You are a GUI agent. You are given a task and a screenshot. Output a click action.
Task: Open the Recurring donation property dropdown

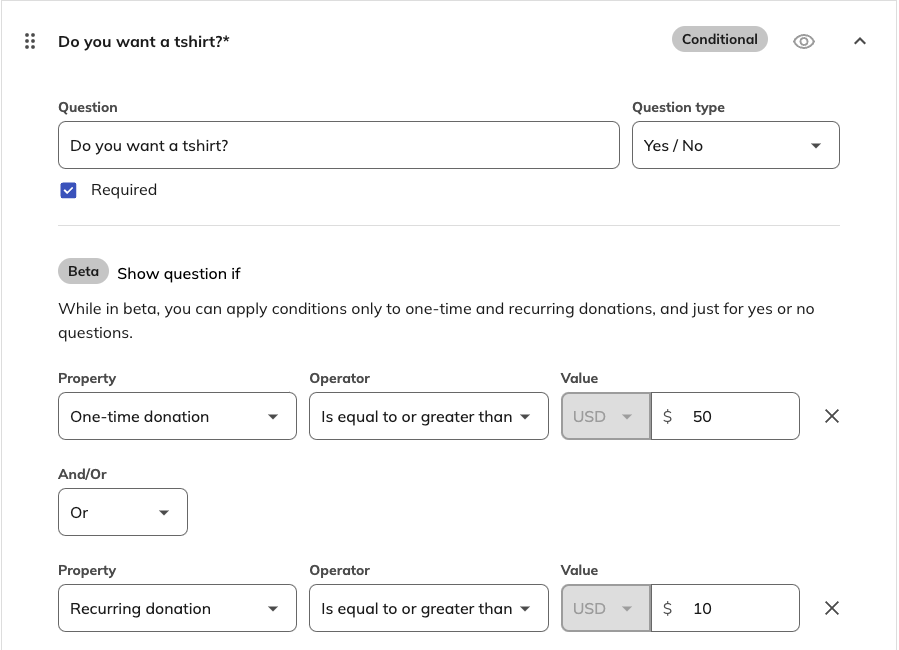coord(177,608)
